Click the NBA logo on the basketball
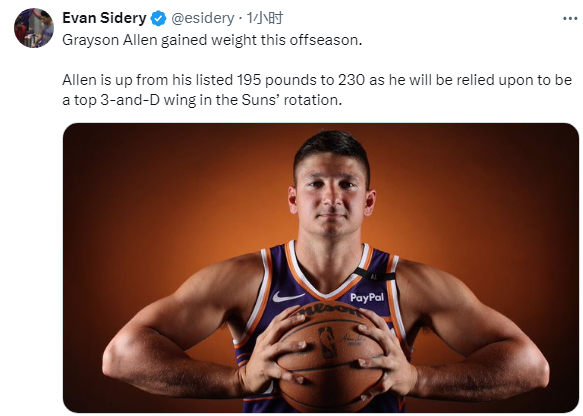Image resolution: width=583 pixels, height=416 pixels. coord(327,342)
